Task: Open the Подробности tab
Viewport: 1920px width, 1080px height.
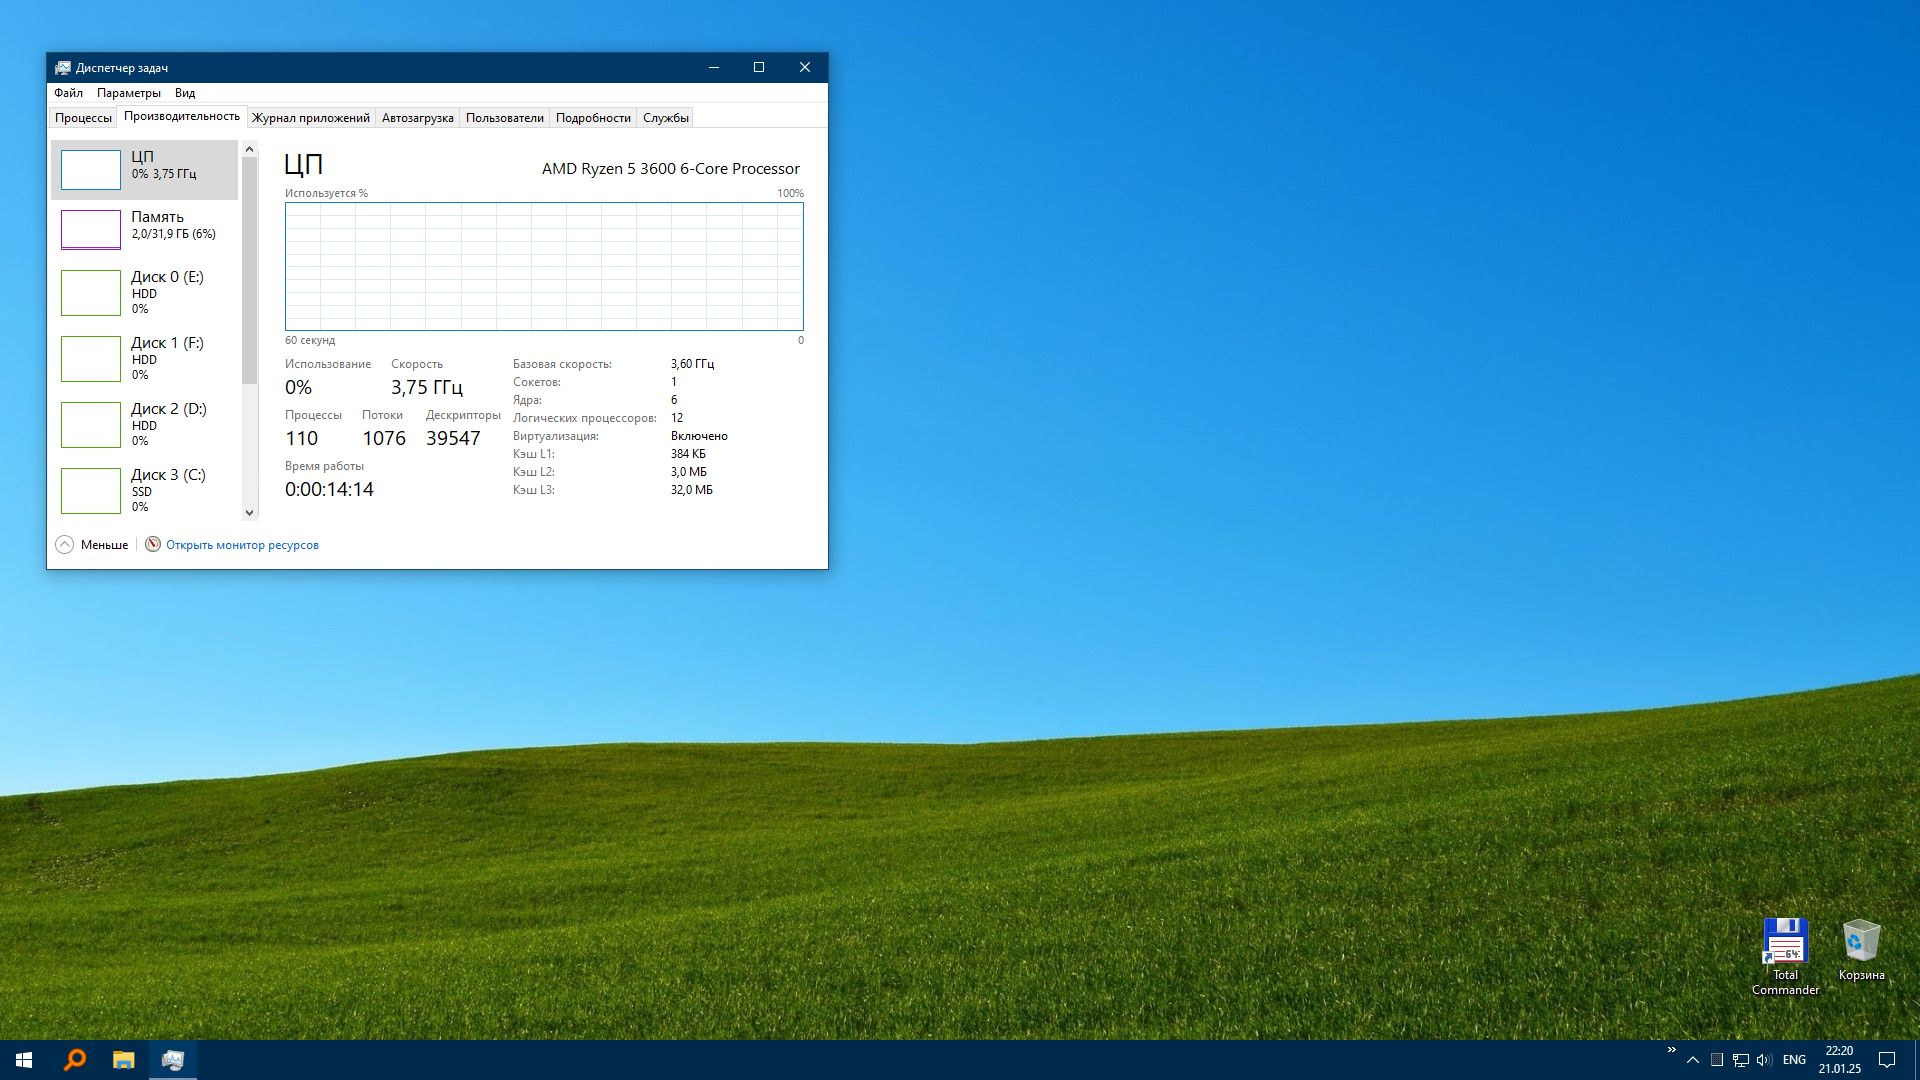Action: [x=593, y=118]
